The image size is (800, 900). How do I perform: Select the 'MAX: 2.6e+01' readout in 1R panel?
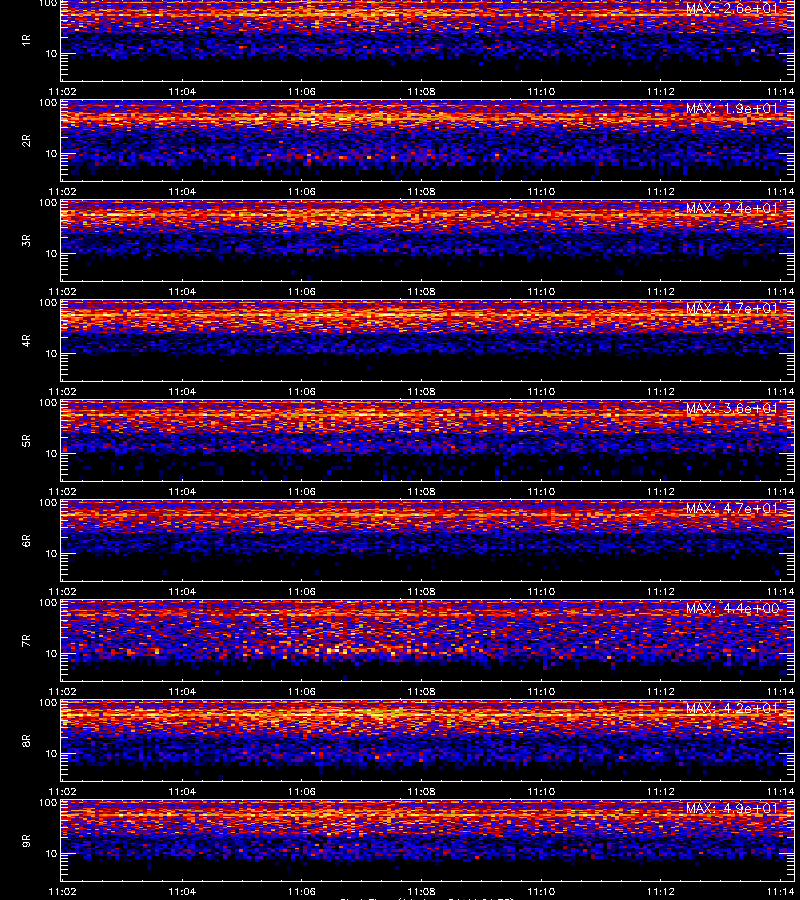[732, 9]
